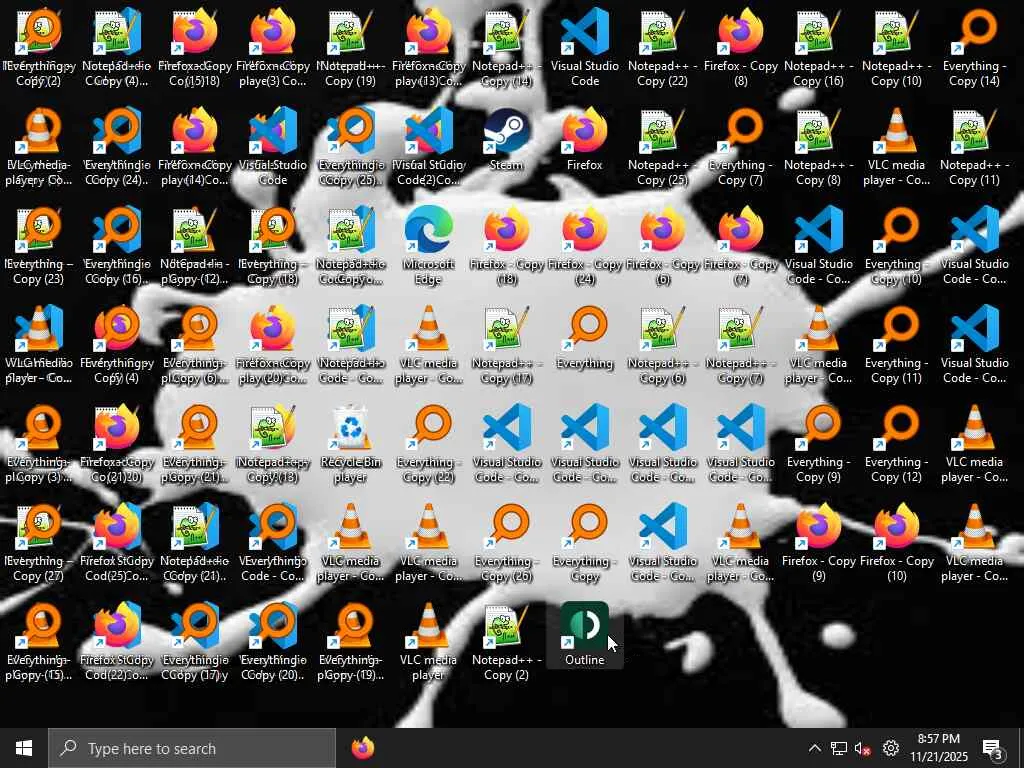The height and width of the screenshot is (768, 1024).
Task: Open network status in system tray
Action: [x=839, y=748]
